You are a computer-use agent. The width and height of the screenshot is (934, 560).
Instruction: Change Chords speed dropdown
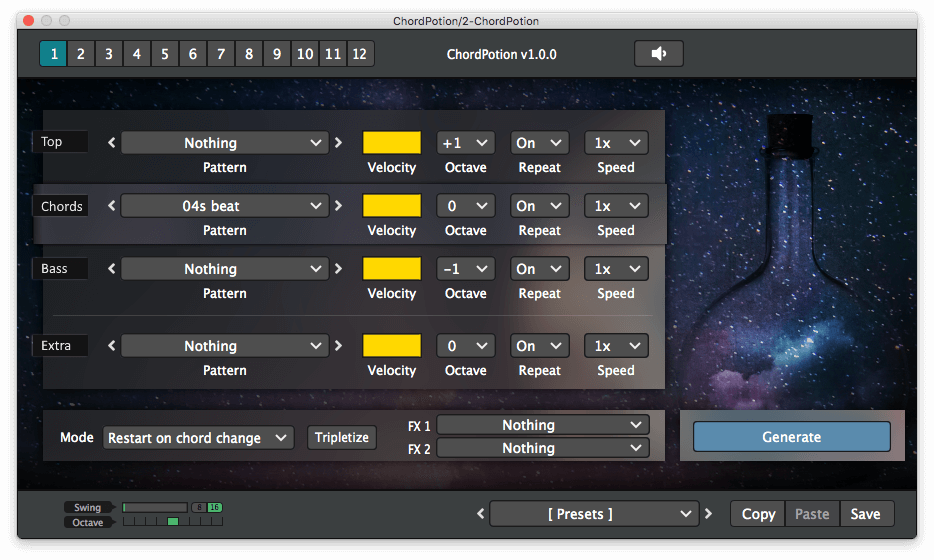pyautogui.click(x=616, y=206)
